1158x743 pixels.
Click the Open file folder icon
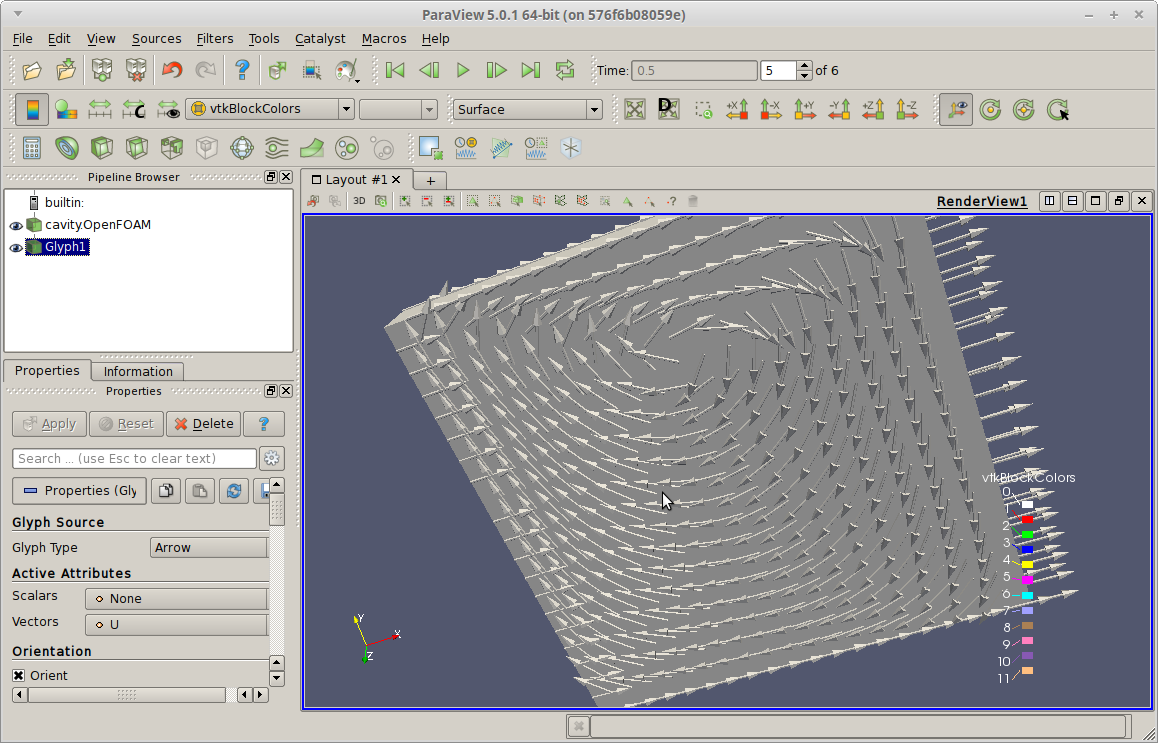coord(32,70)
